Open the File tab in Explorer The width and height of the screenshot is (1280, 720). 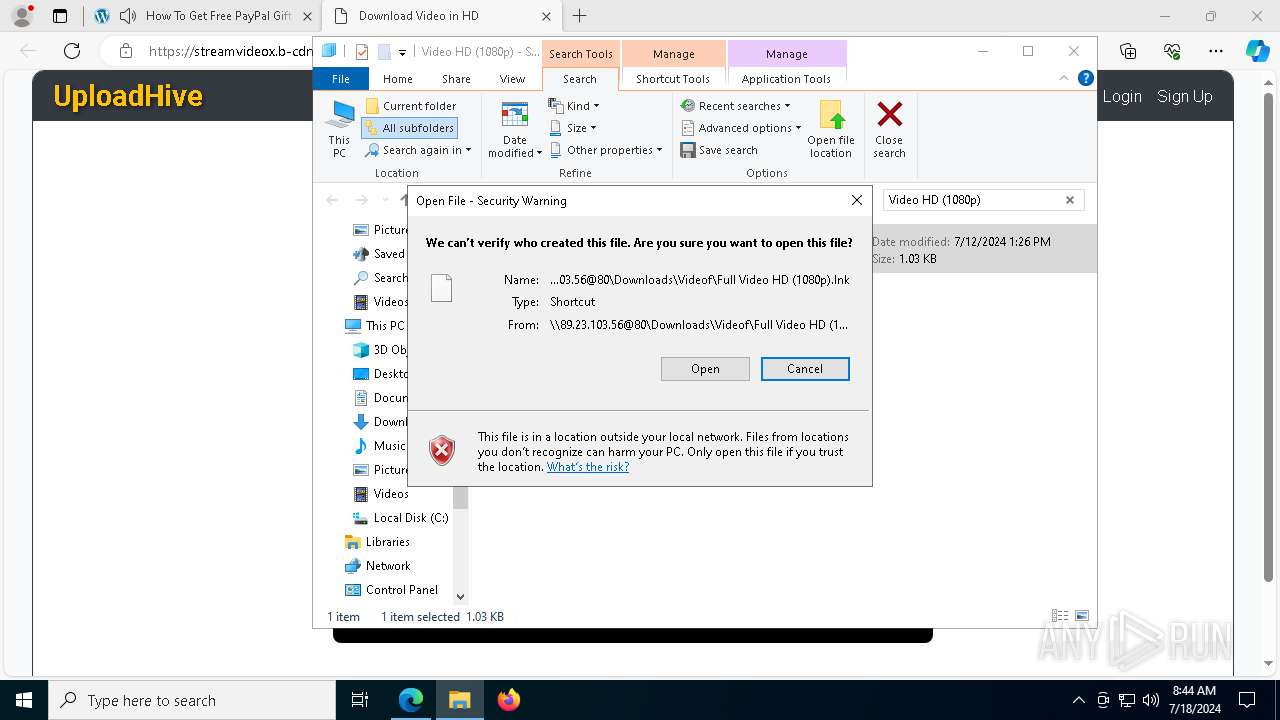341,79
